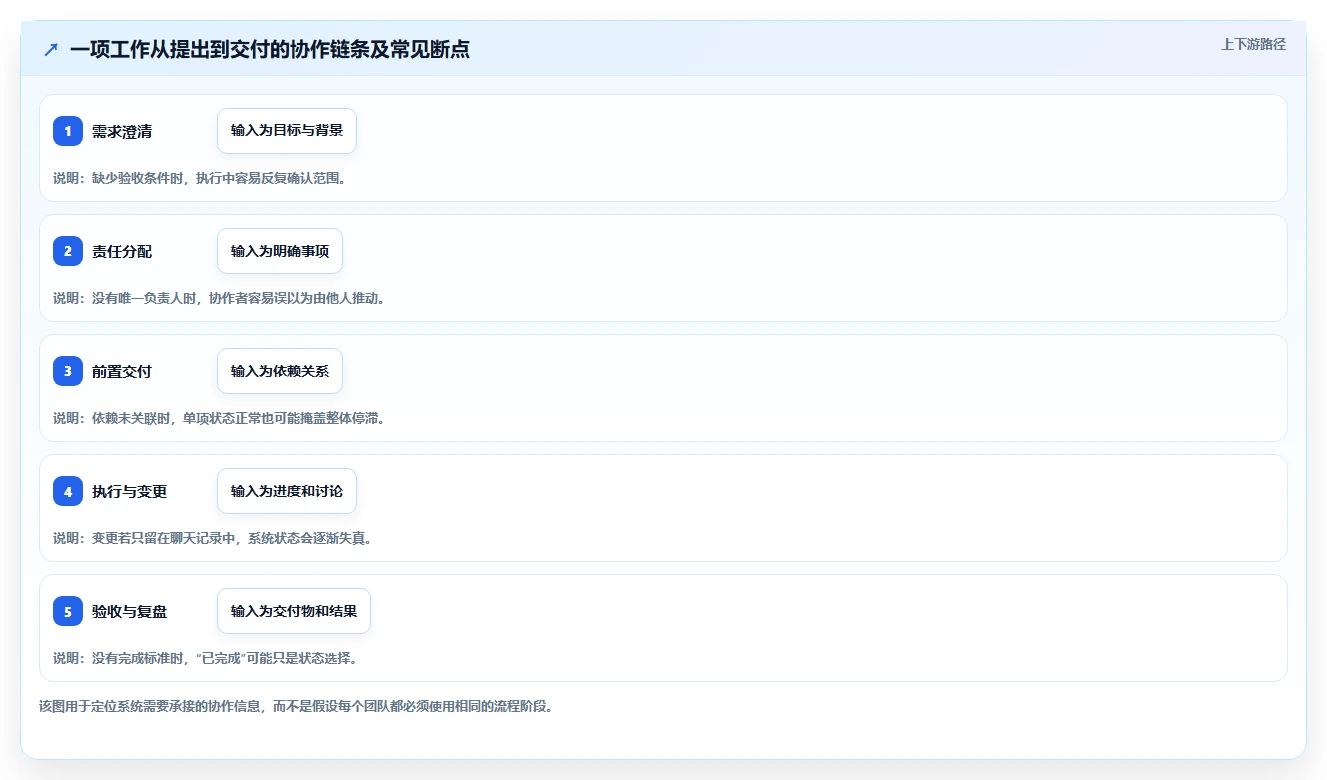Click the note about 没有唯一负责人
This screenshot has height=780, width=1327.
[219, 298]
